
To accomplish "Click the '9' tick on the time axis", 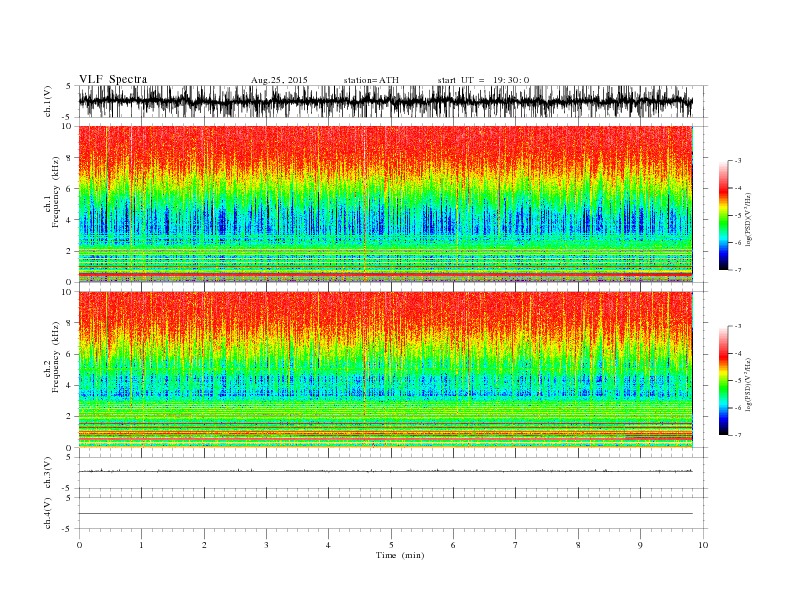I will pyautogui.click(x=640, y=545).
